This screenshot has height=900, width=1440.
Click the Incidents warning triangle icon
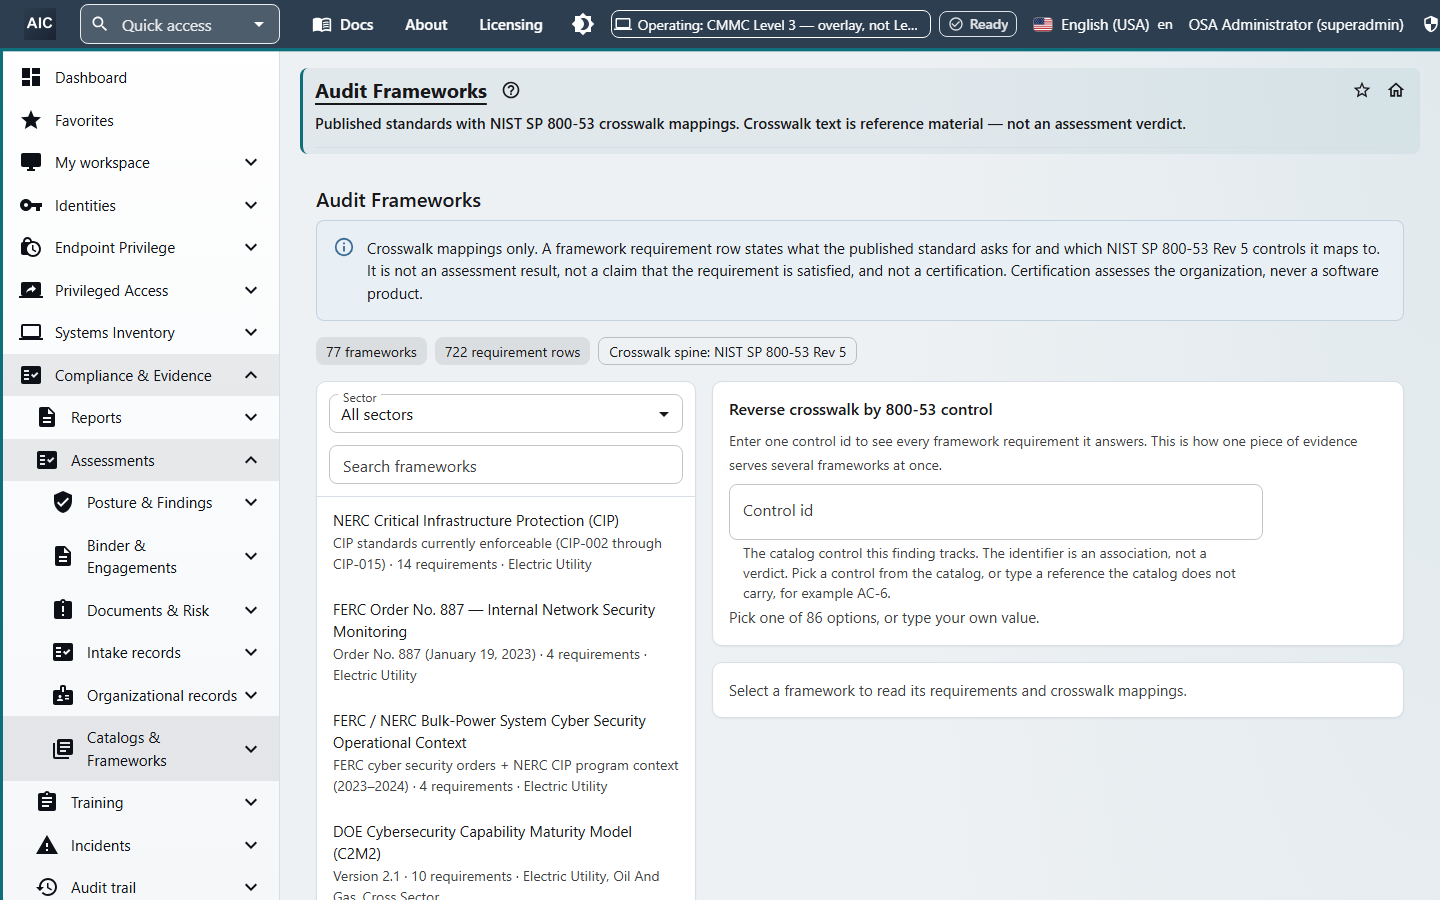tap(47, 845)
